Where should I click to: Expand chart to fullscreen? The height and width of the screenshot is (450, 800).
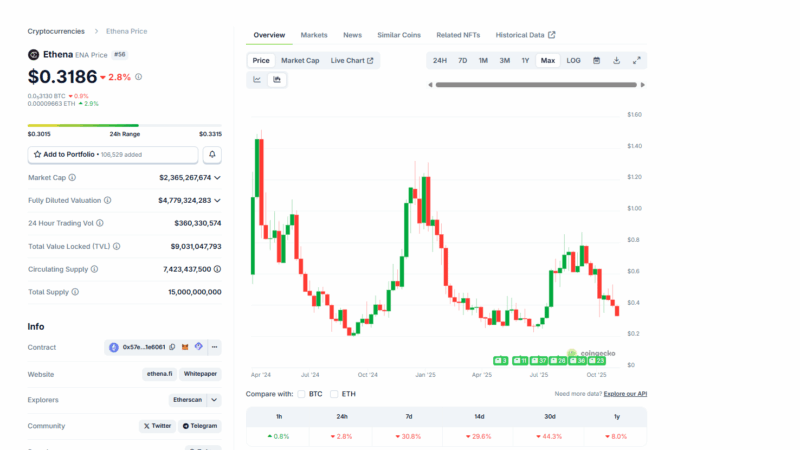pyautogui.click(x=637, y=61)
